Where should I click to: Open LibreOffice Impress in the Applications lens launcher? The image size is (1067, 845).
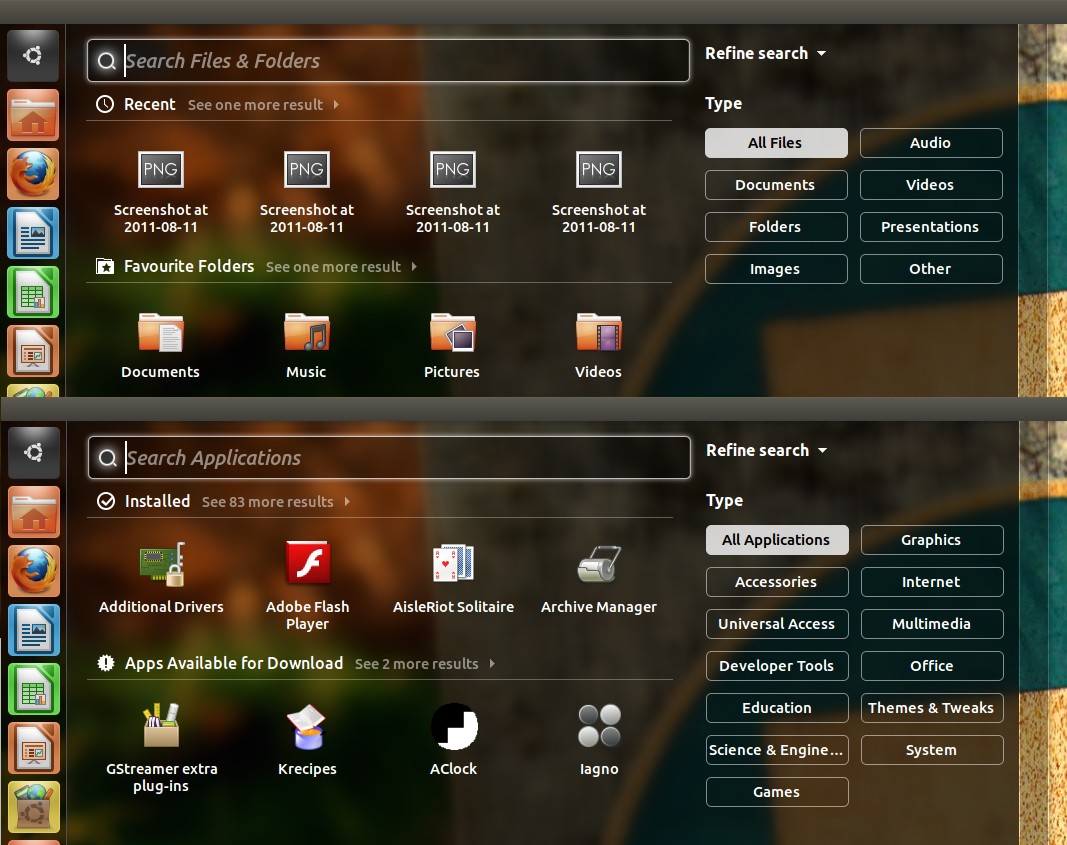(x=33, y=749)
